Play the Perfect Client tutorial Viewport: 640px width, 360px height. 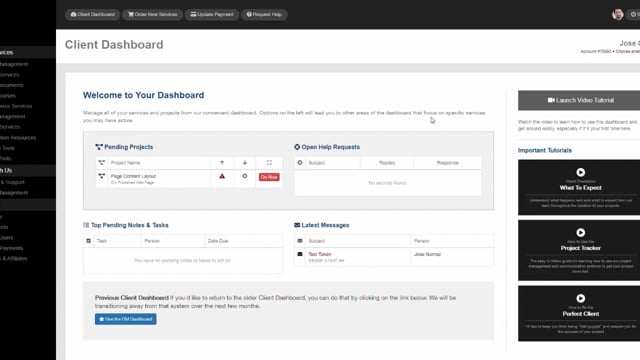[x=580, y=298]
